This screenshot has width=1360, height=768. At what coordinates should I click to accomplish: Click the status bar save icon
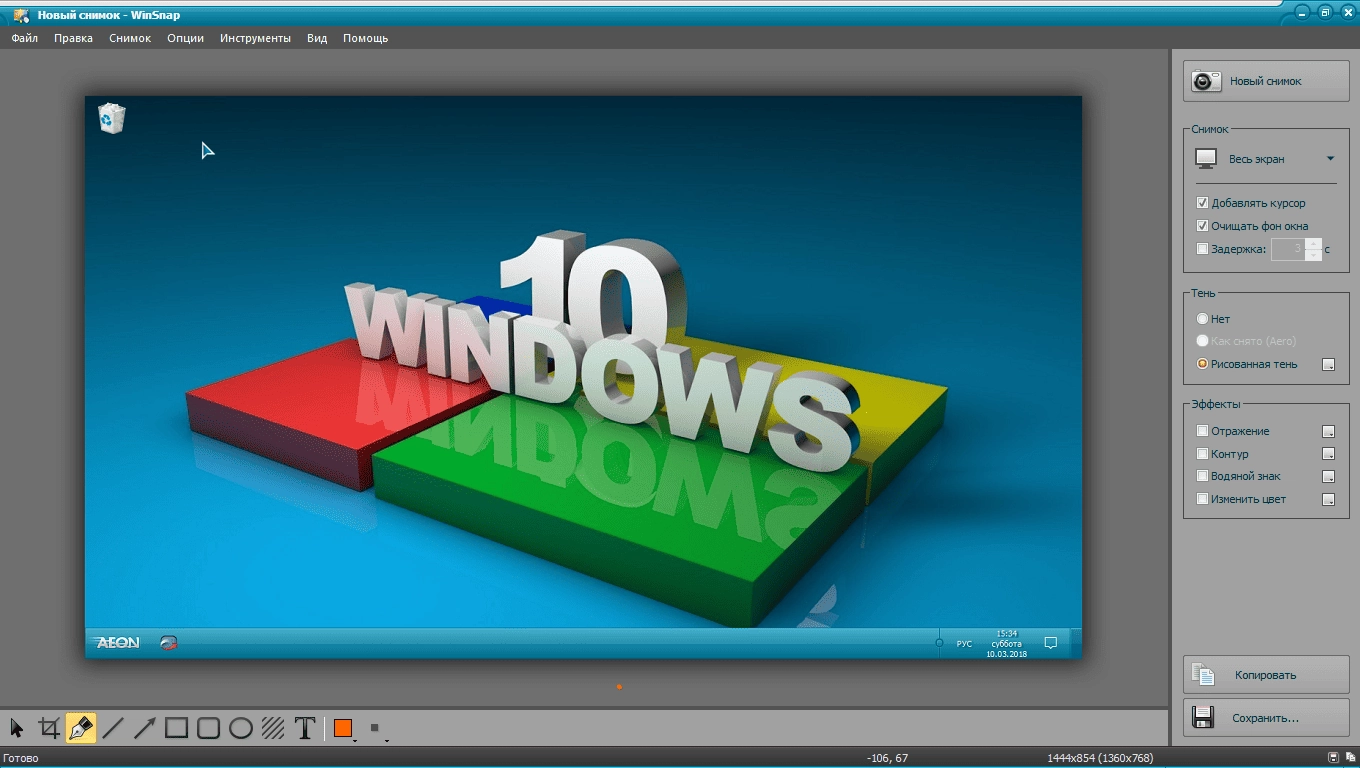pyautogui.click(x=1333, y=758)
